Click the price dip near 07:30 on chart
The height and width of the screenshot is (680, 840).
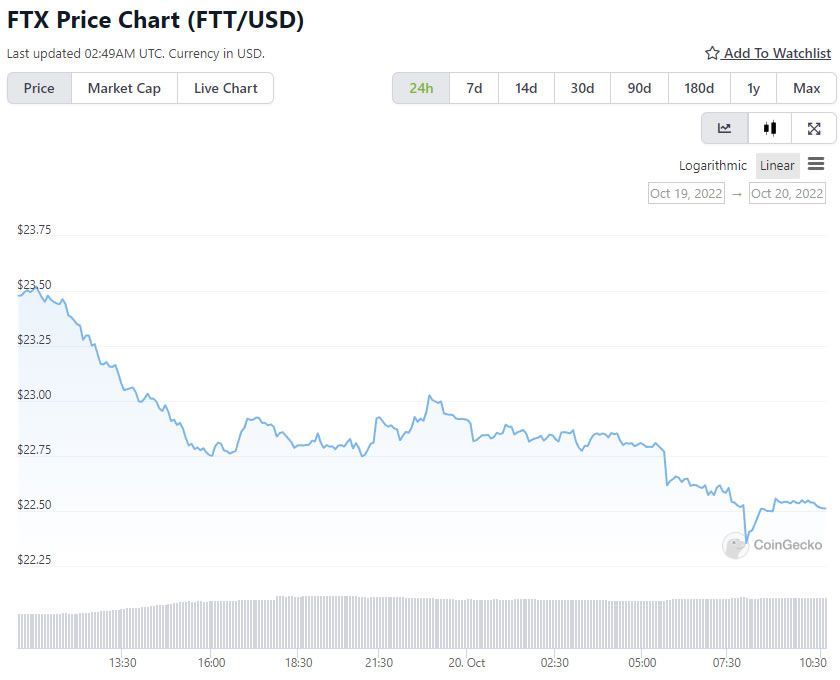tap(746, 541)
